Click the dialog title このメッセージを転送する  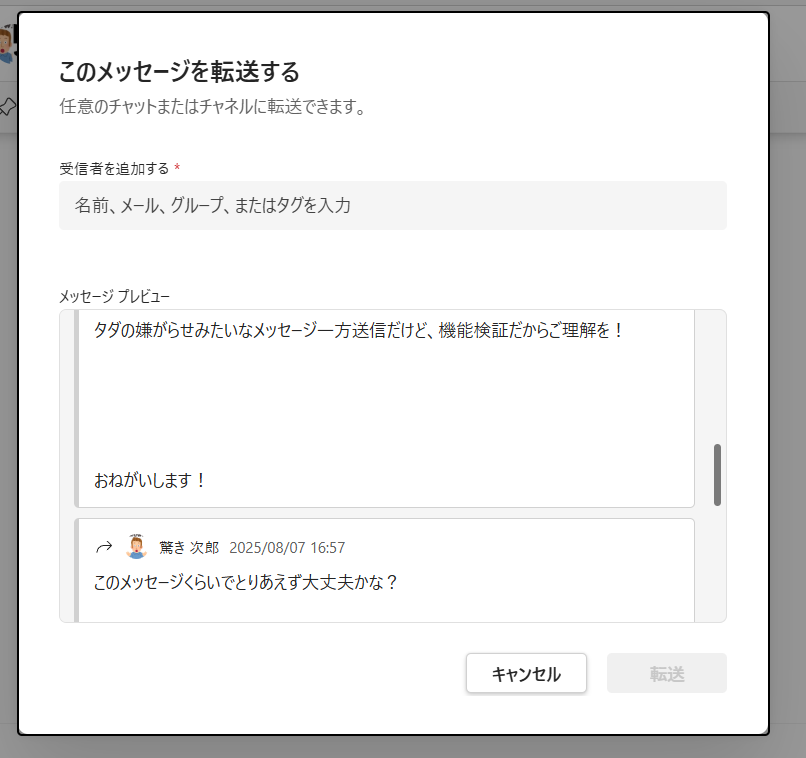(180, 72)
